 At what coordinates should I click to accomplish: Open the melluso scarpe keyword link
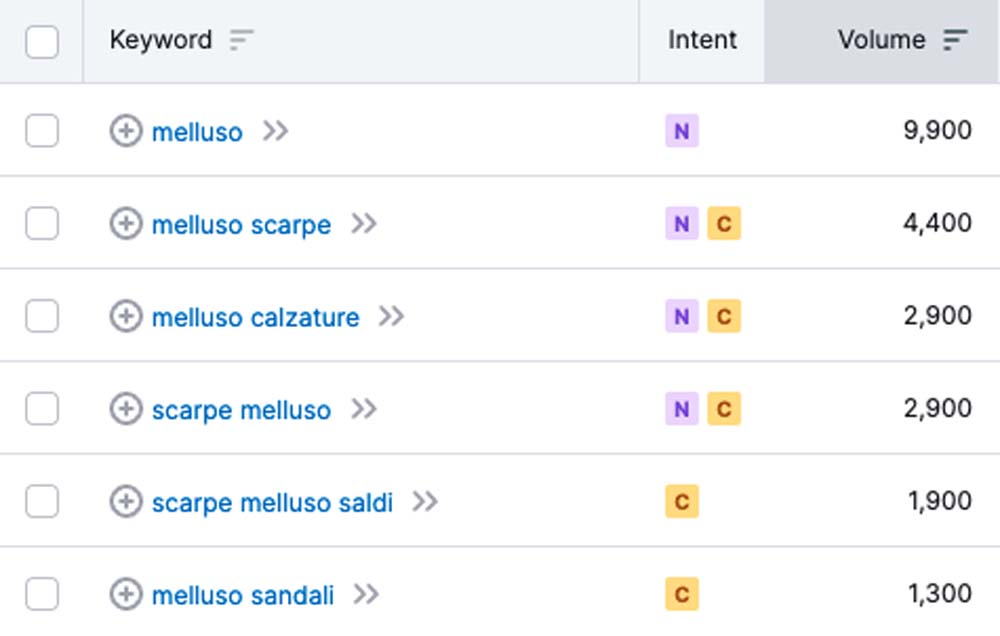click(241, 225)
